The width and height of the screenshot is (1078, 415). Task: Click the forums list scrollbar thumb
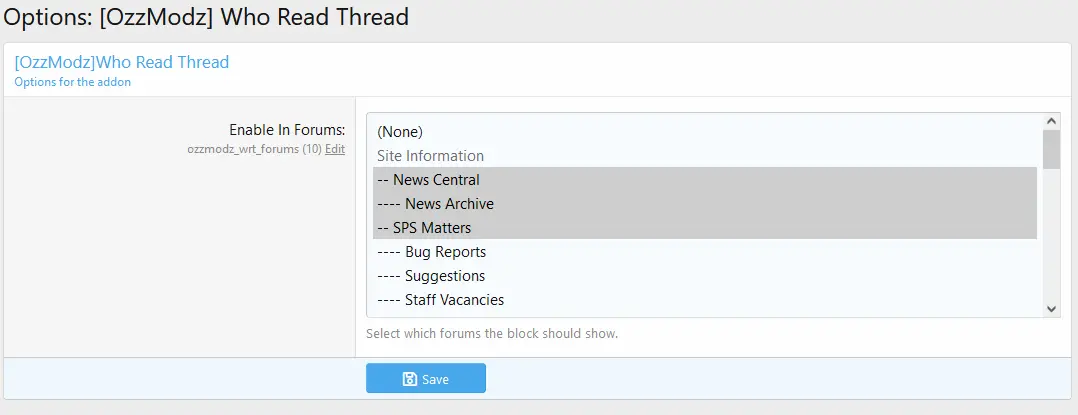[1051, 150]
